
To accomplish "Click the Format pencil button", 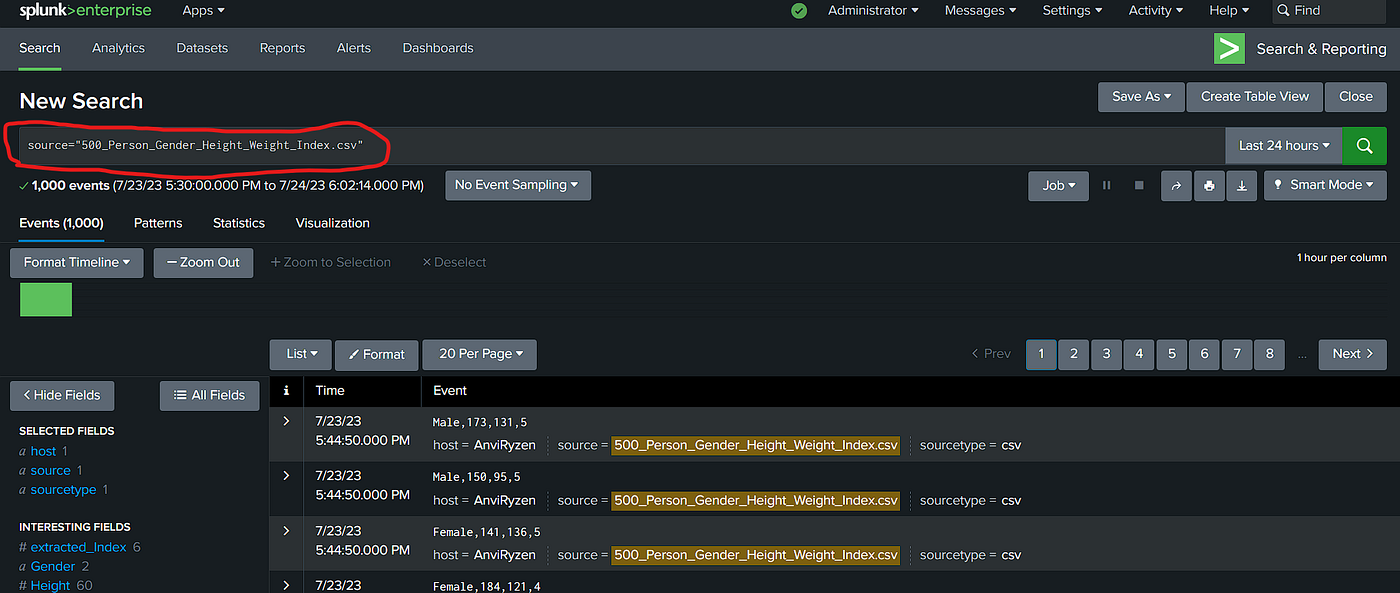I will point(376,354).
